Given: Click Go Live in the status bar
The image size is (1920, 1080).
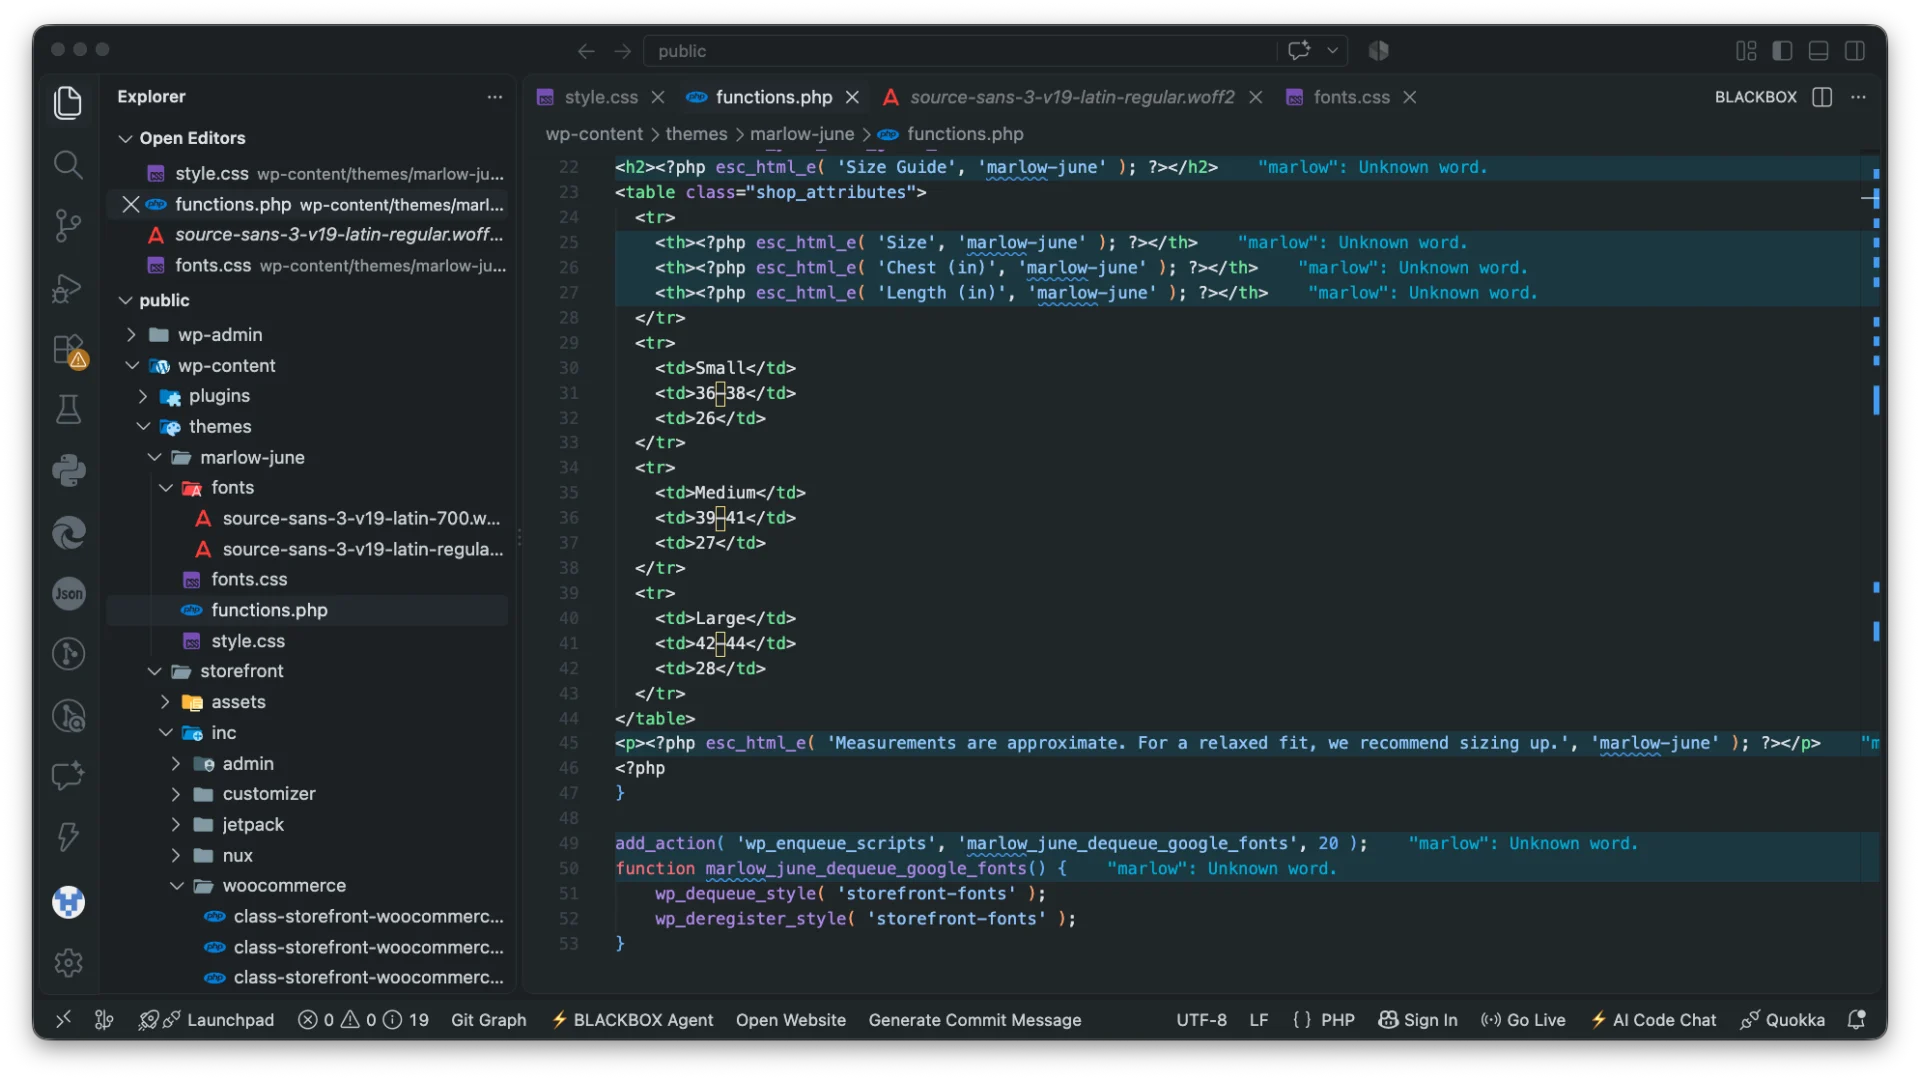Looking at the screenshot, I should [1522, 1019].
